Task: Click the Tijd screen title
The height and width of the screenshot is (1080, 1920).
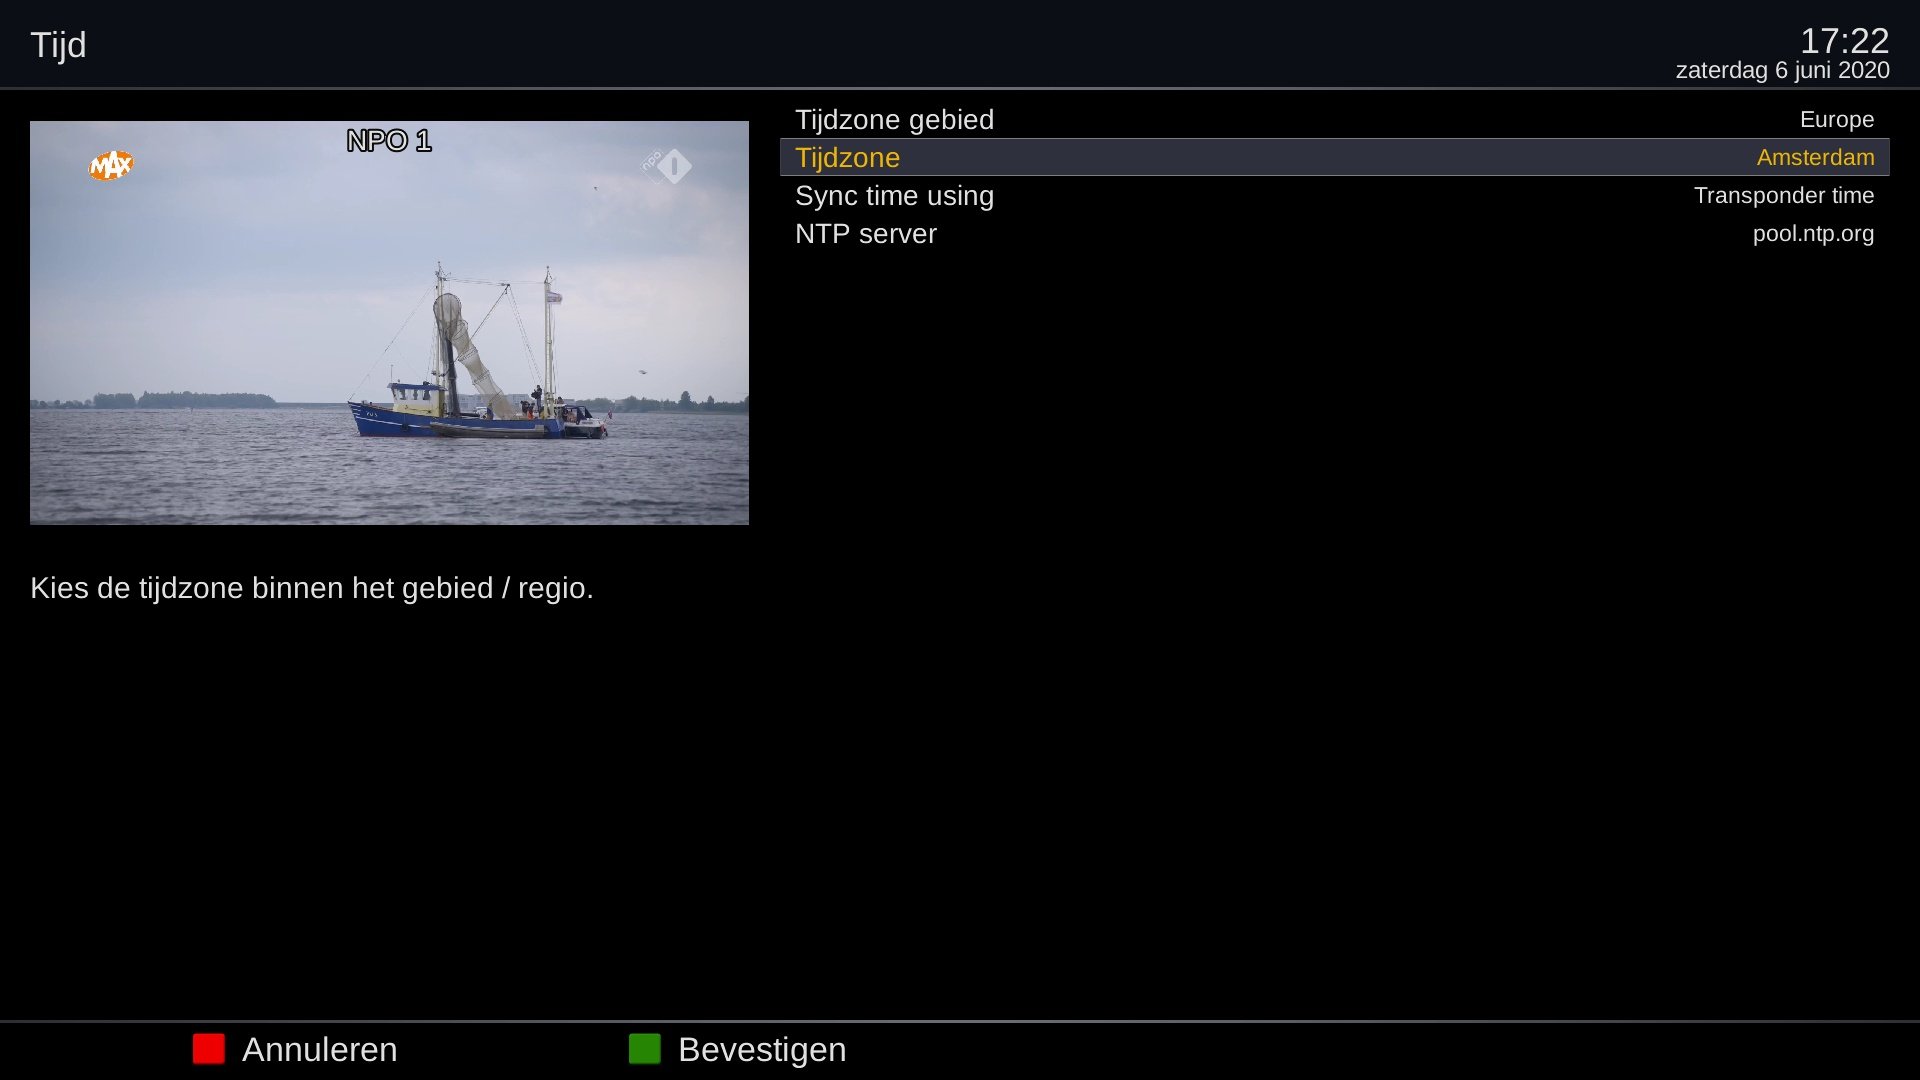Action: coord(58,45)
